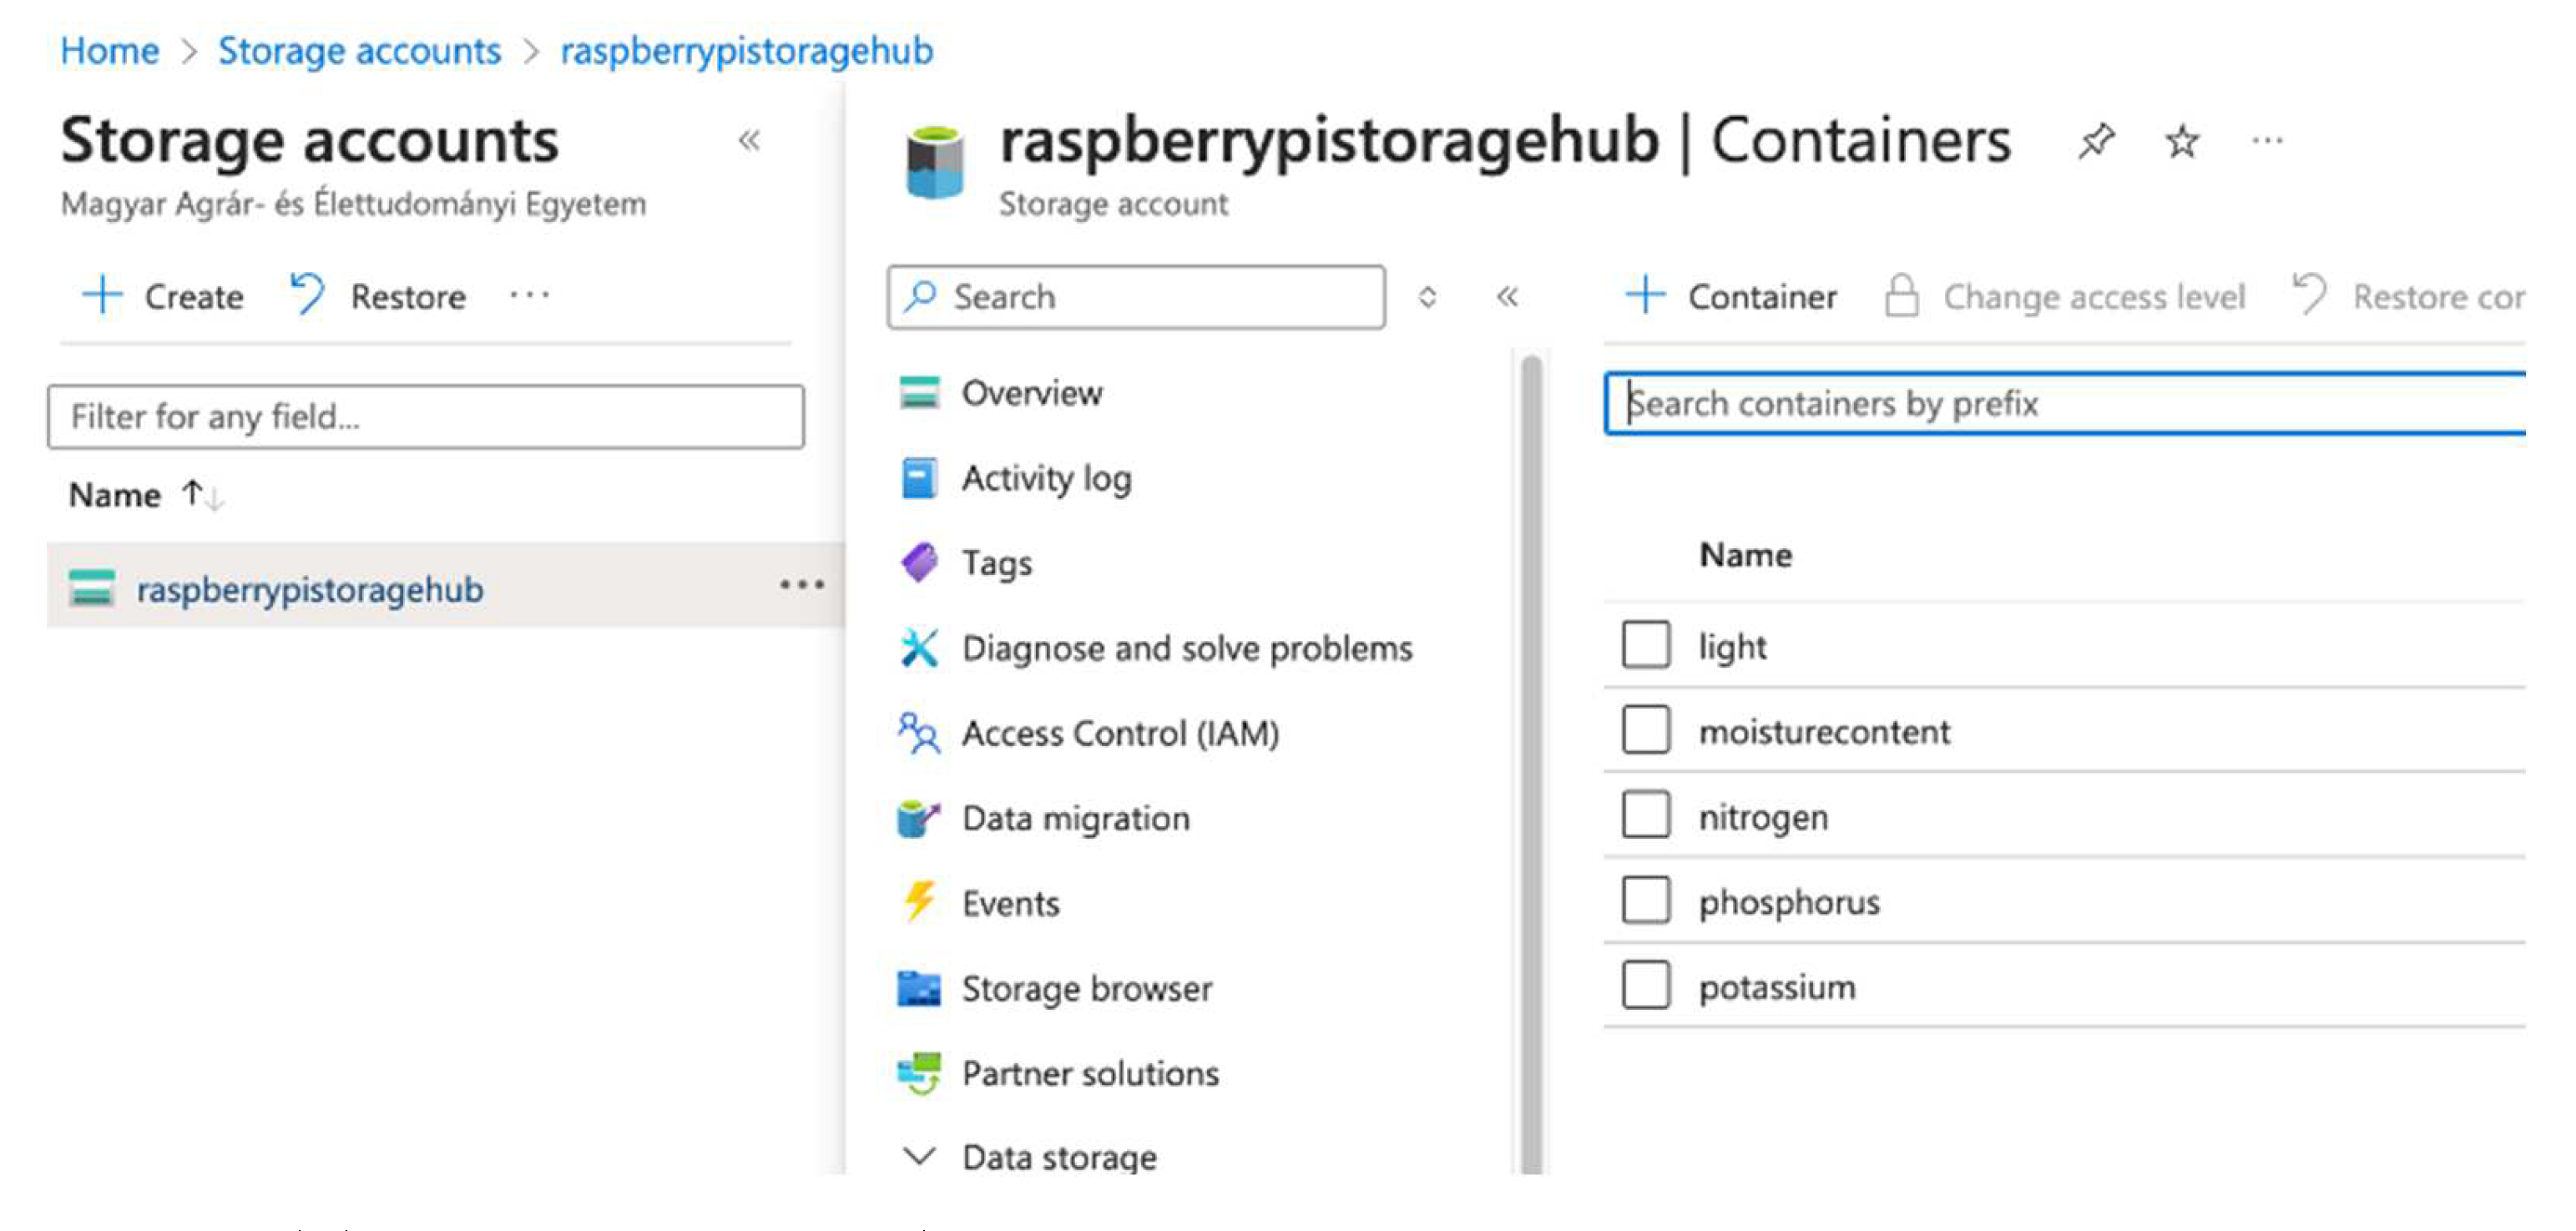This screenshot has width=2576, height=1231.
Task: Click the Events lightning bolt icon
Action: (x=919, y=902)
